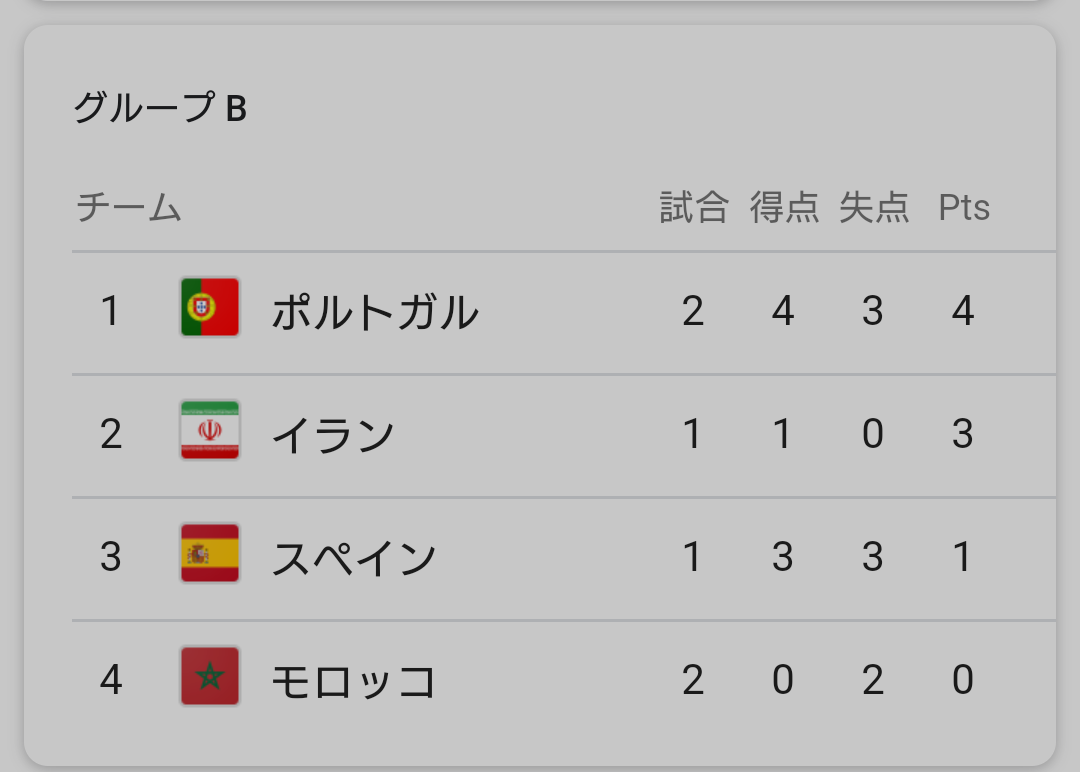This screenshot has height=772, width=1080.
Task: Open the イラン team name
Action: (x=333, y=435)
